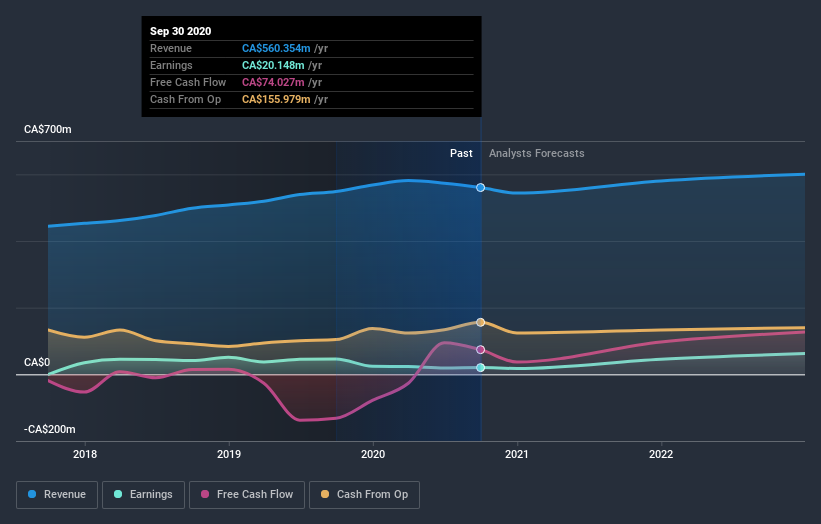Click the Sep 30 2020 tooltip date
Image resolution: width=821 pixels, height=524 pixels.
(181, 31)
